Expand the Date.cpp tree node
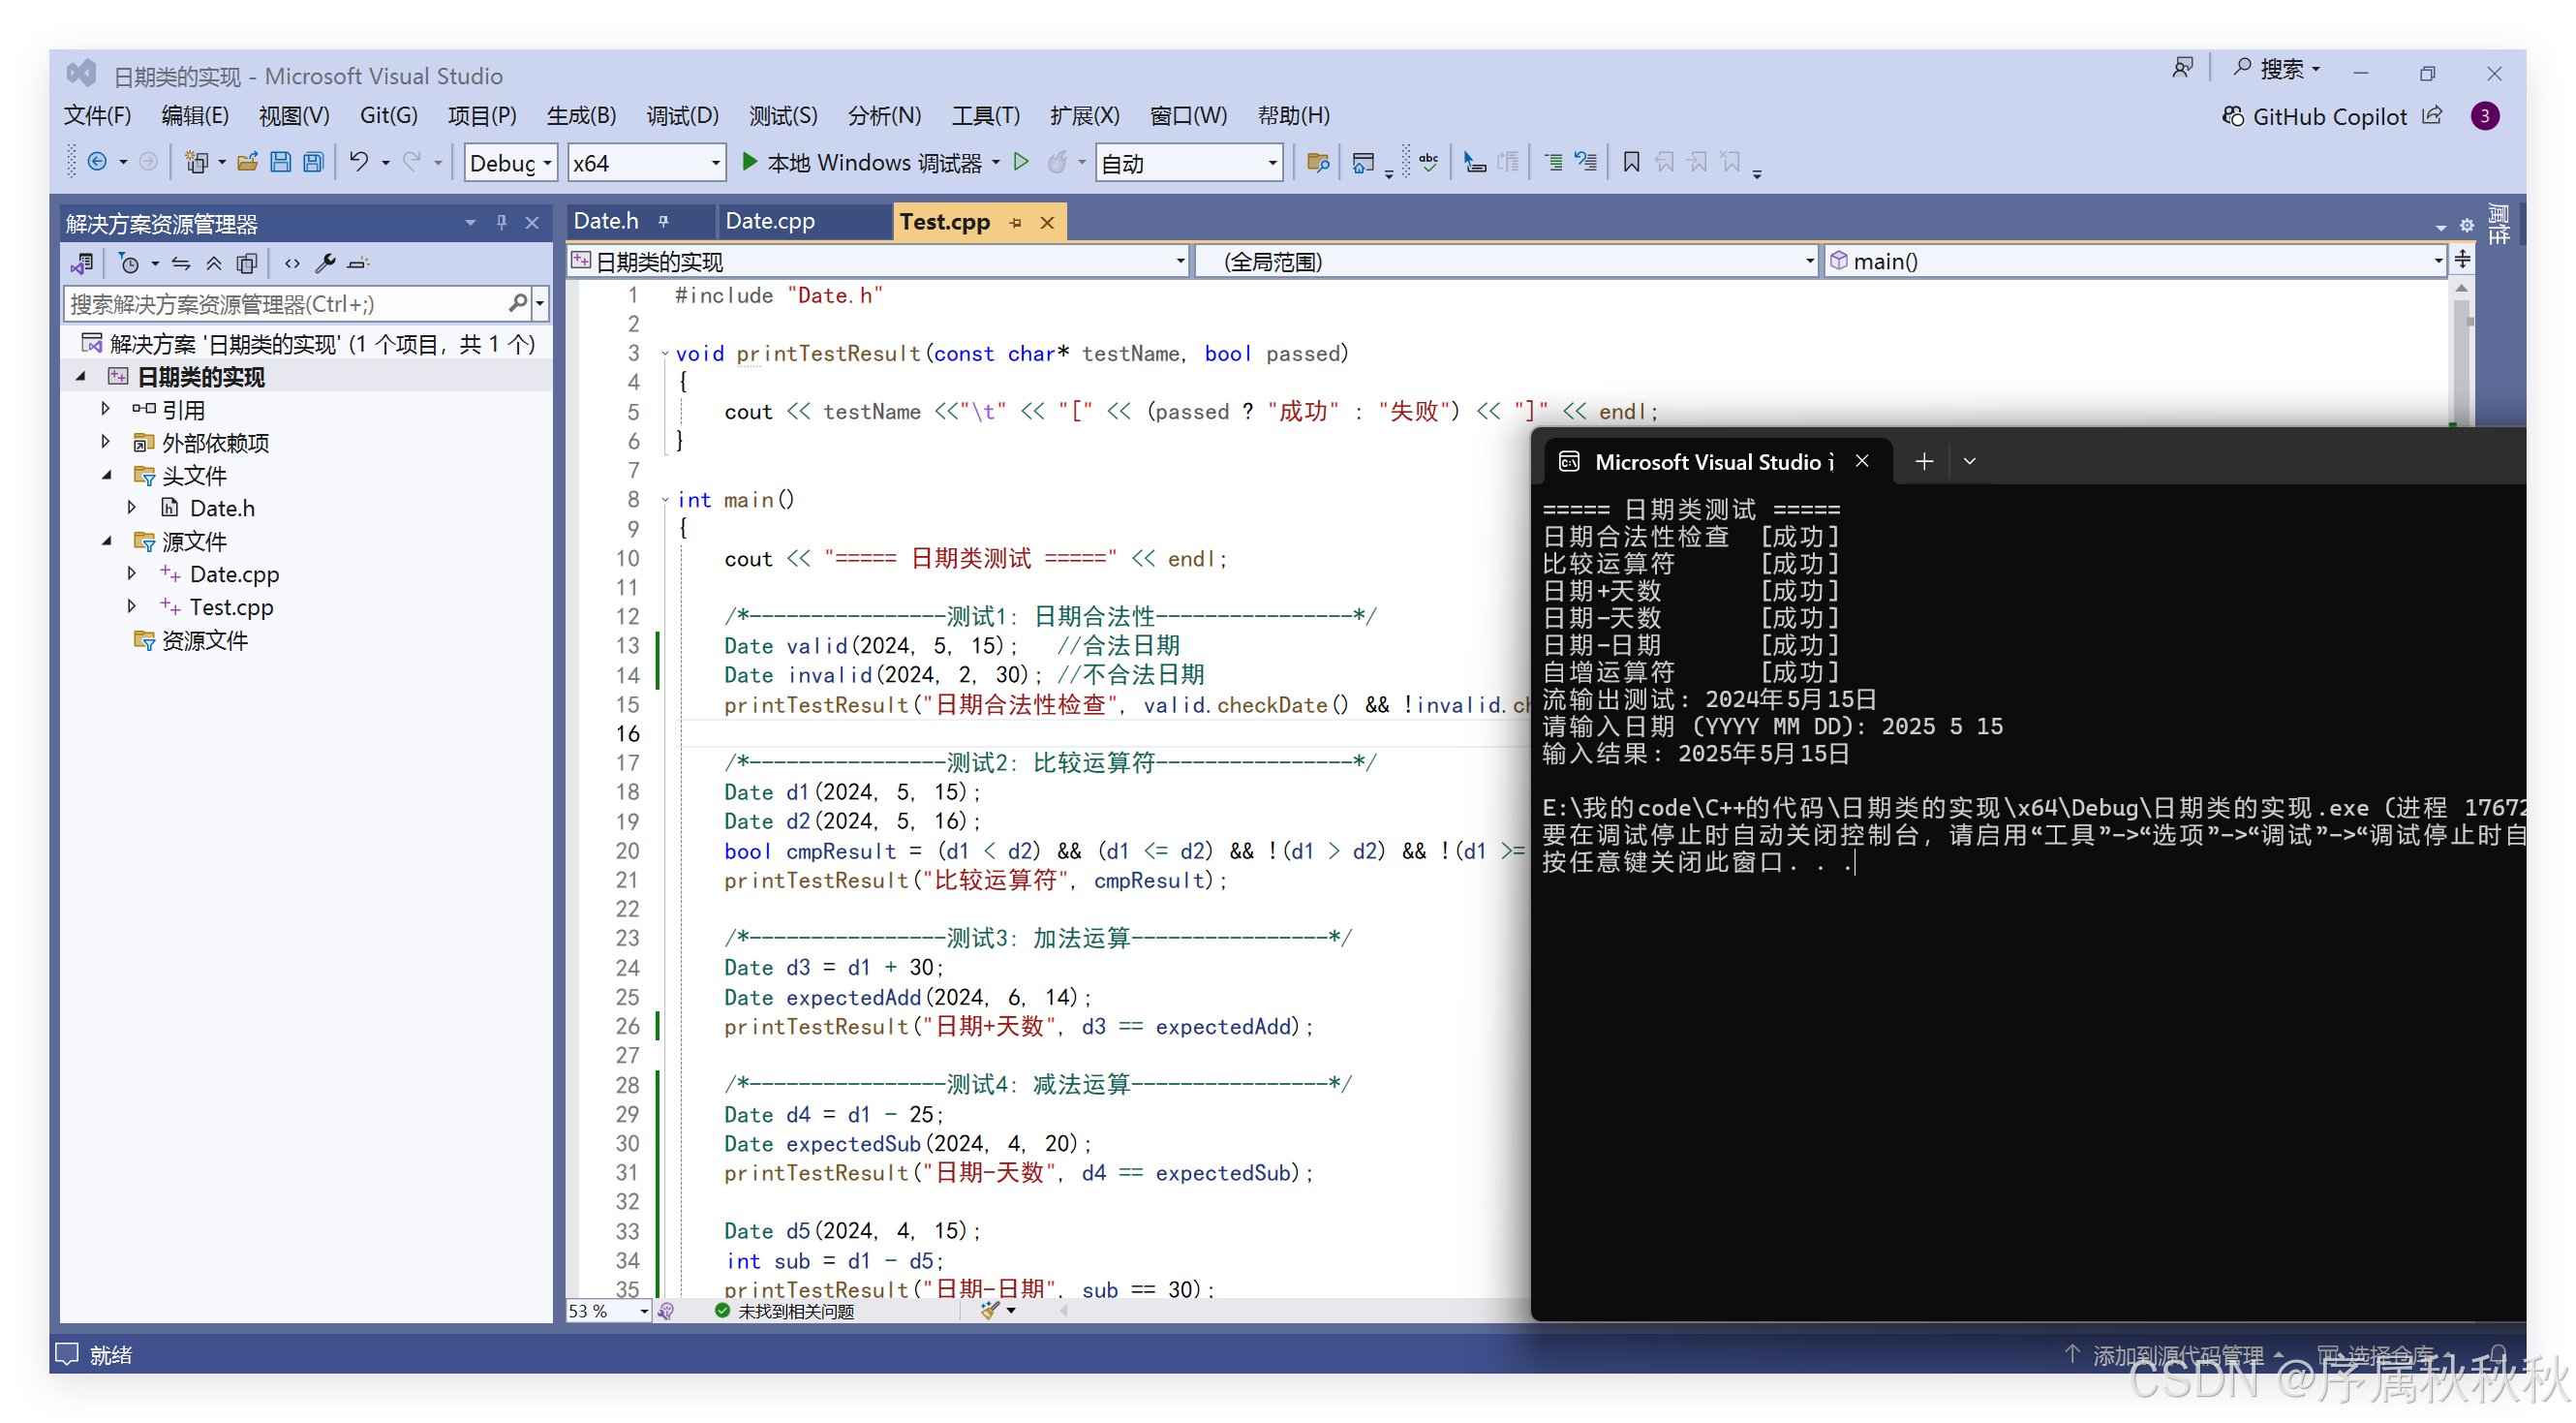The image size is (2576, 1423). (x=132, y=574)
